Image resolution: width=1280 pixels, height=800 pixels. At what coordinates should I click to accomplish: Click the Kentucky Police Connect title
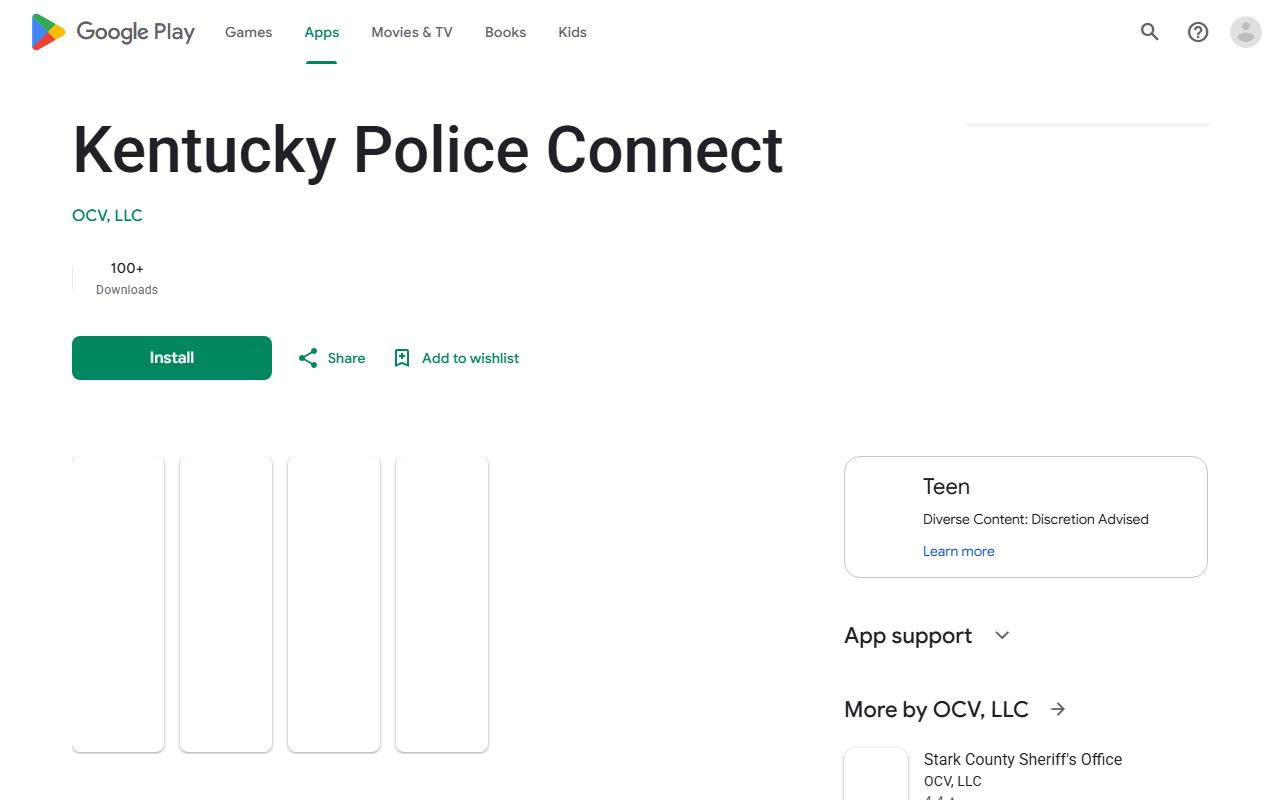[x=427, y=150]
